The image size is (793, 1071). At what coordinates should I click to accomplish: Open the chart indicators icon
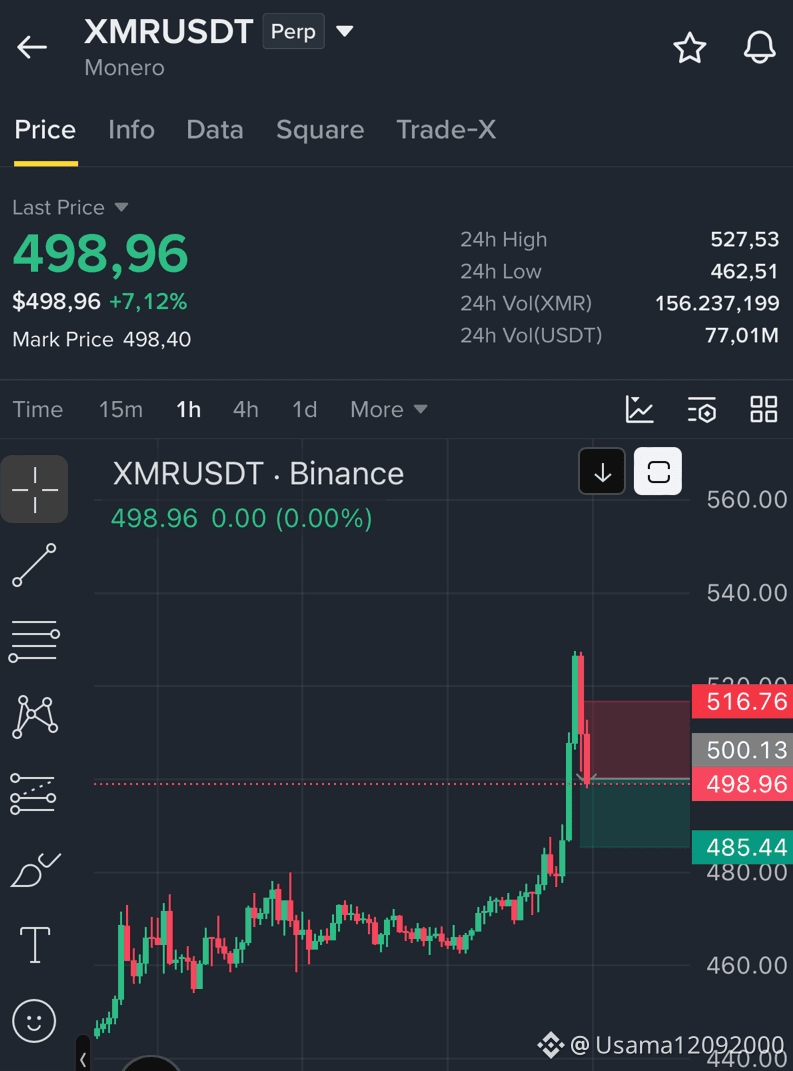click(639, 409)
